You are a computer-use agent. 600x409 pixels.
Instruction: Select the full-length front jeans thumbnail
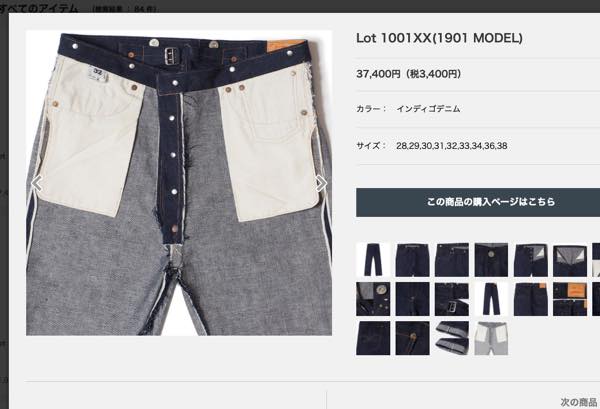tap(373, 260)
